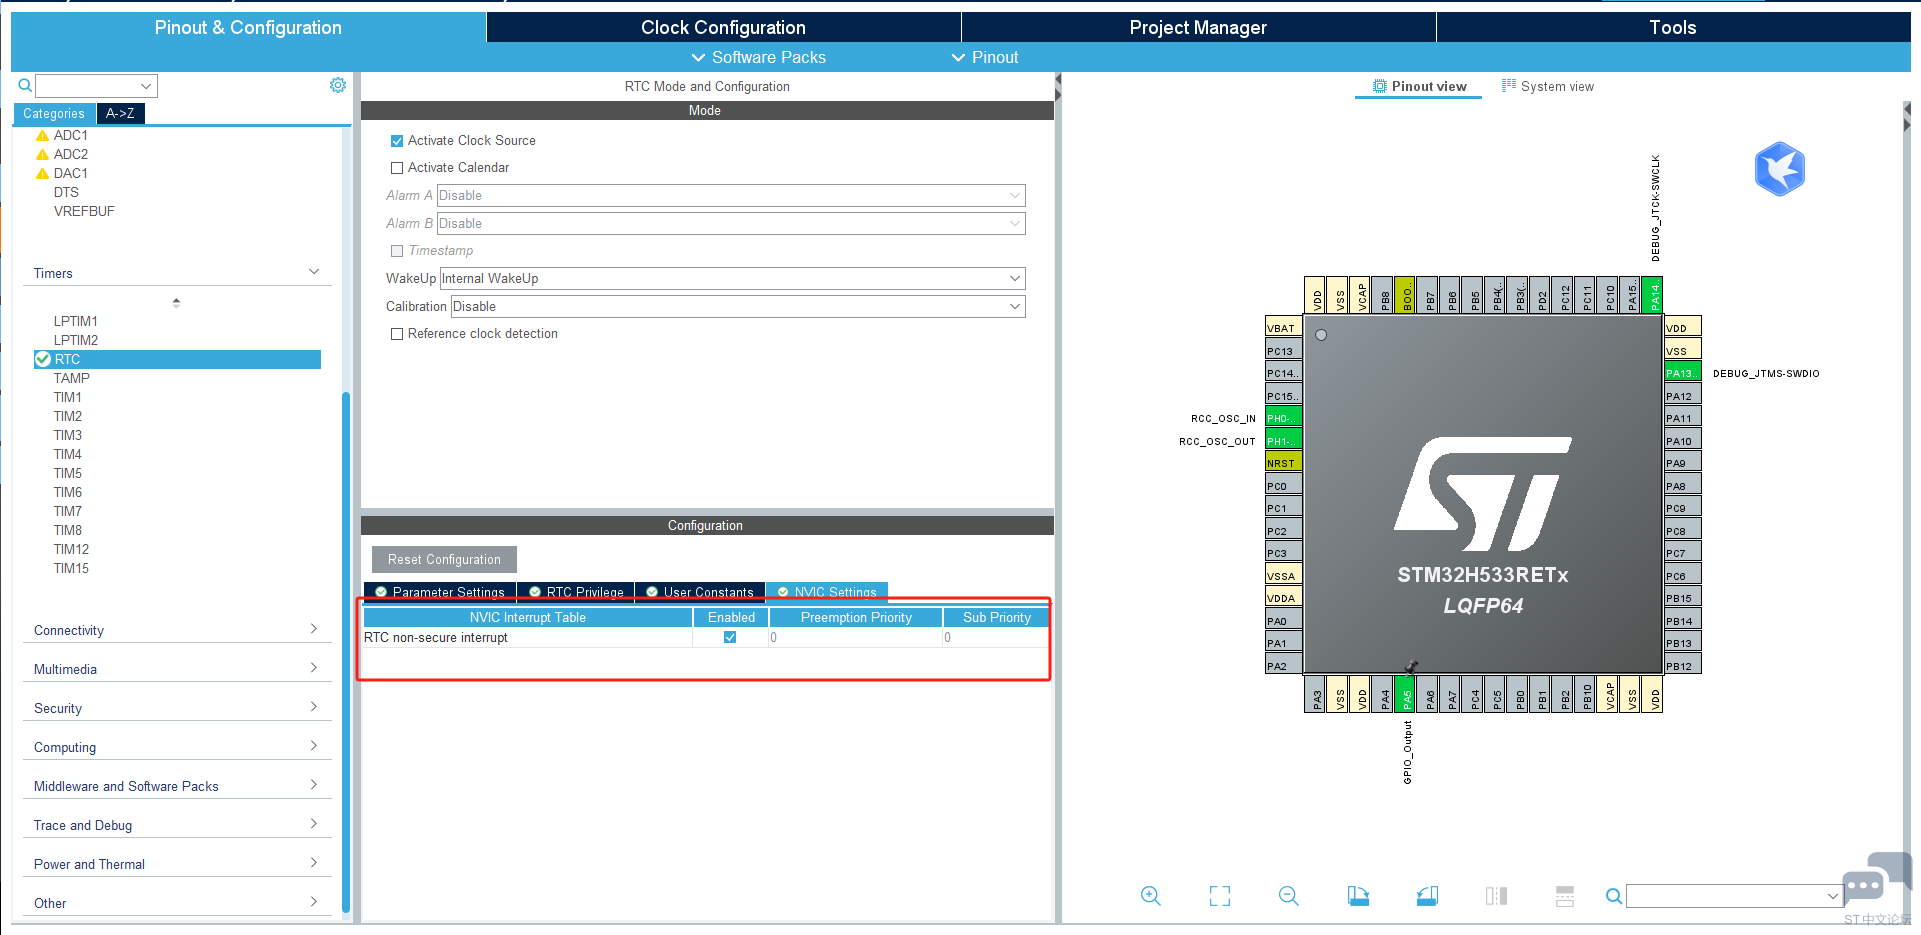This screenshot has width=1921, height=935.
Task: Collapse the Timers category
Action: pyautogui.click(x=314, y=272)
